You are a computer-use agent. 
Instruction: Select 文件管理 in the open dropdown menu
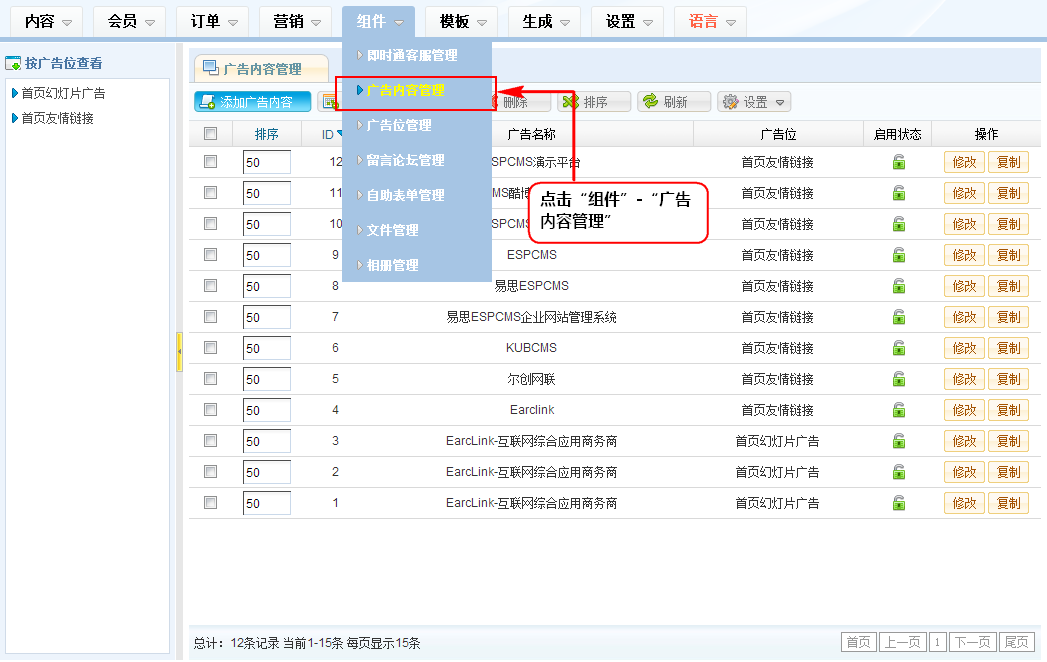tap(392, 230)
